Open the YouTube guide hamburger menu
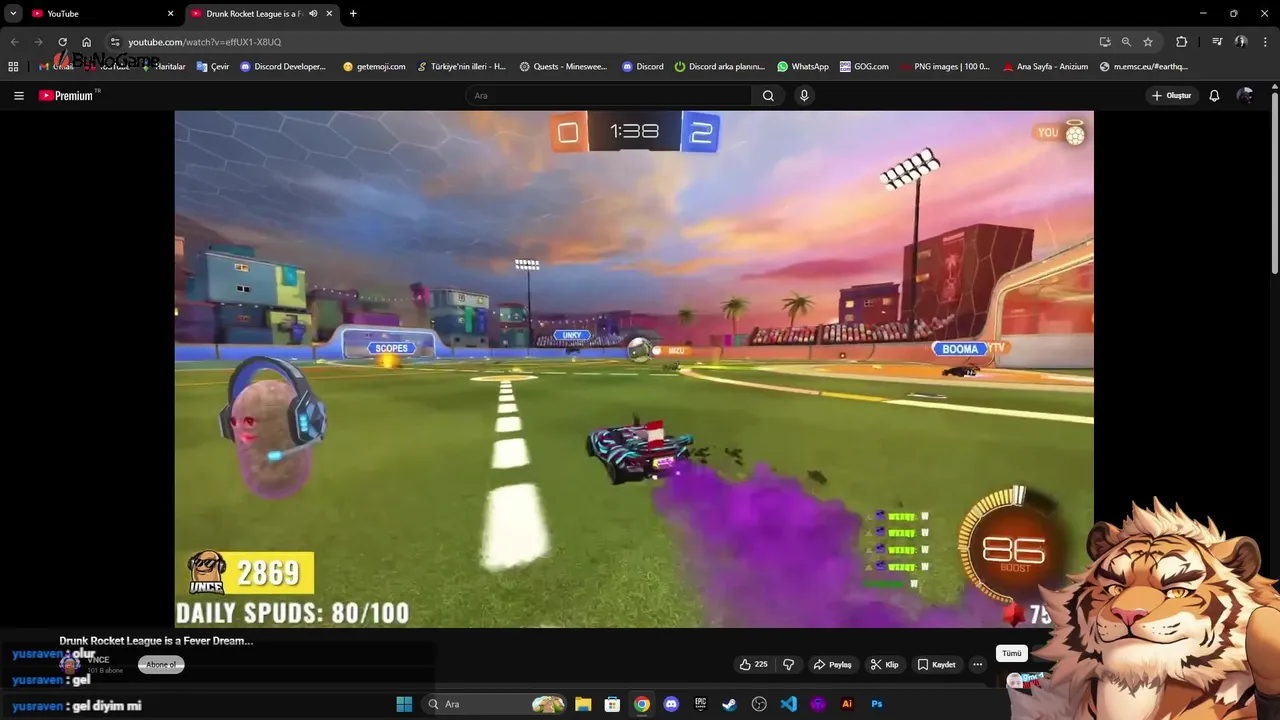The image size is (1280, 720). point(19,96)
